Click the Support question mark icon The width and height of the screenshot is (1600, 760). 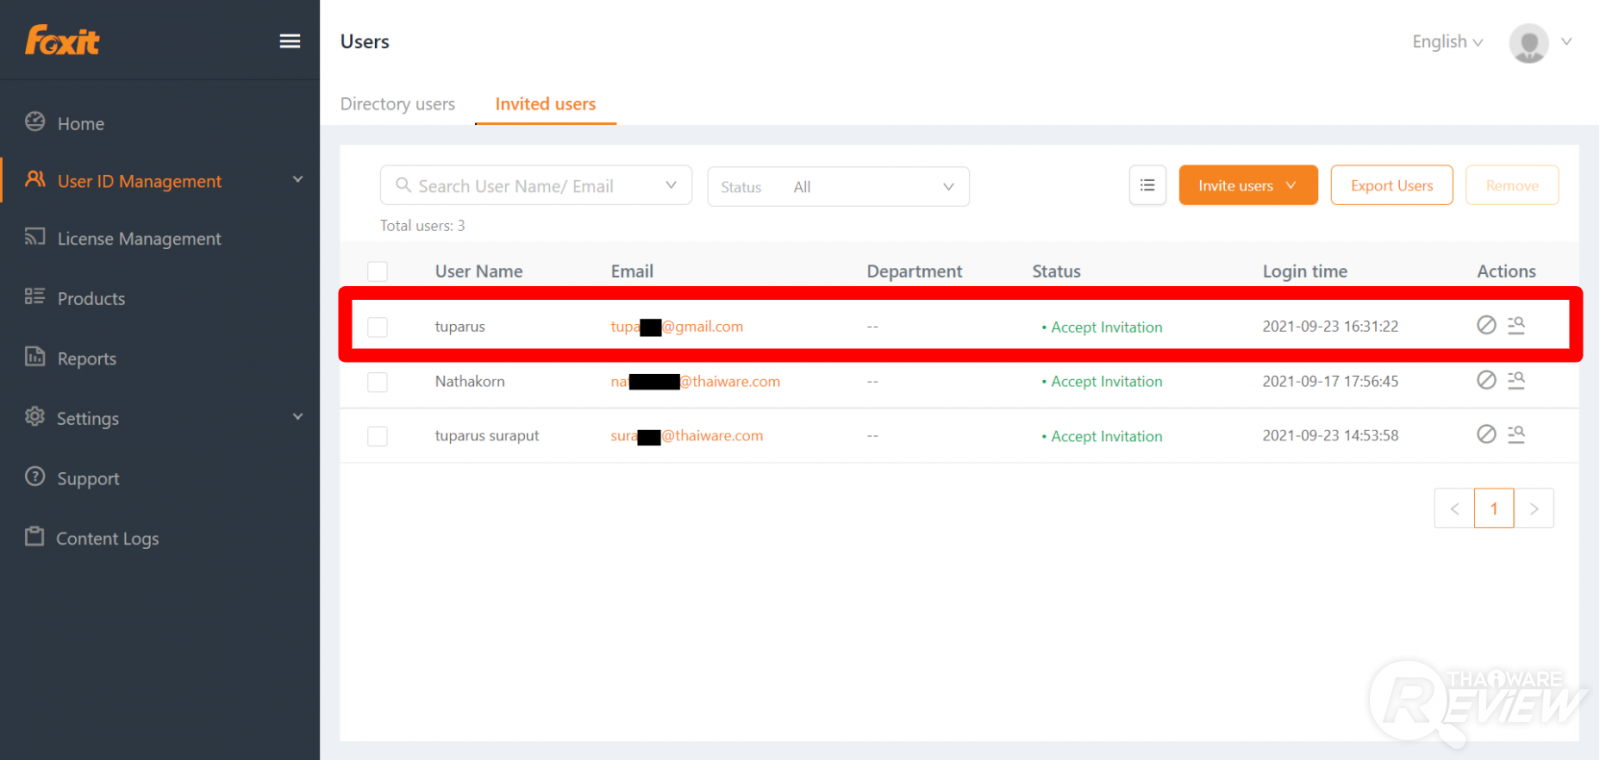tap(35, 477)
